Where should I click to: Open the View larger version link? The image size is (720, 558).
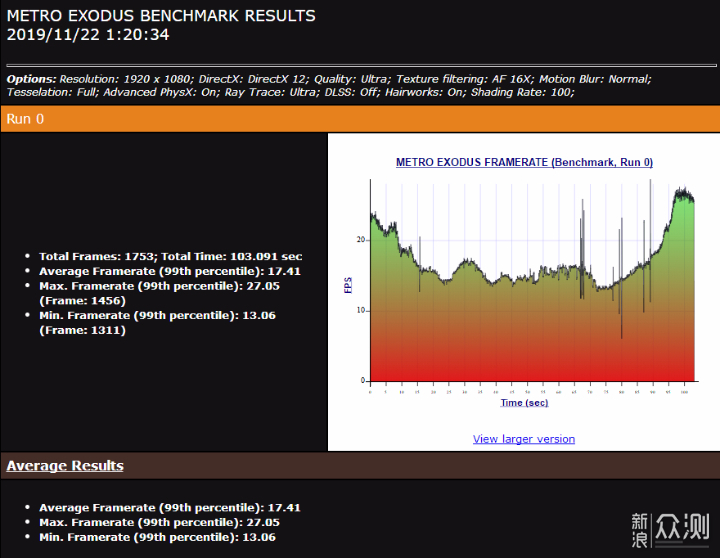[x=523, y=439]
